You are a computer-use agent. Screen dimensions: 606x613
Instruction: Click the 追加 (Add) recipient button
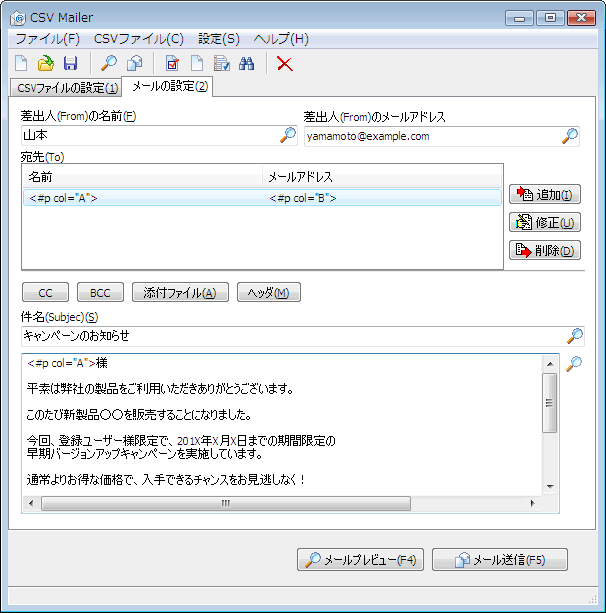[544, 195]
